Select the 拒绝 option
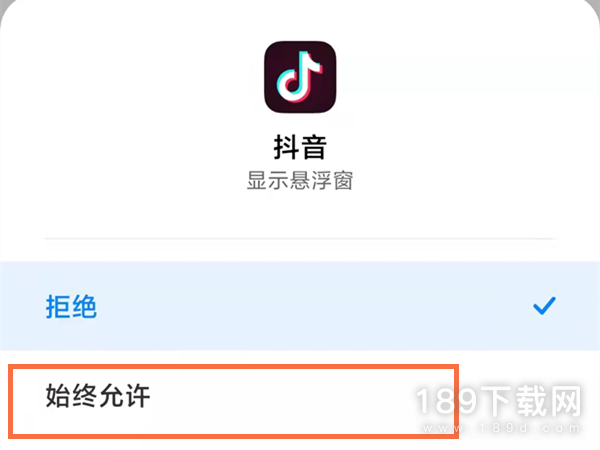The width and height of the screenshot is (600, 450). click(x=300, y=306)
